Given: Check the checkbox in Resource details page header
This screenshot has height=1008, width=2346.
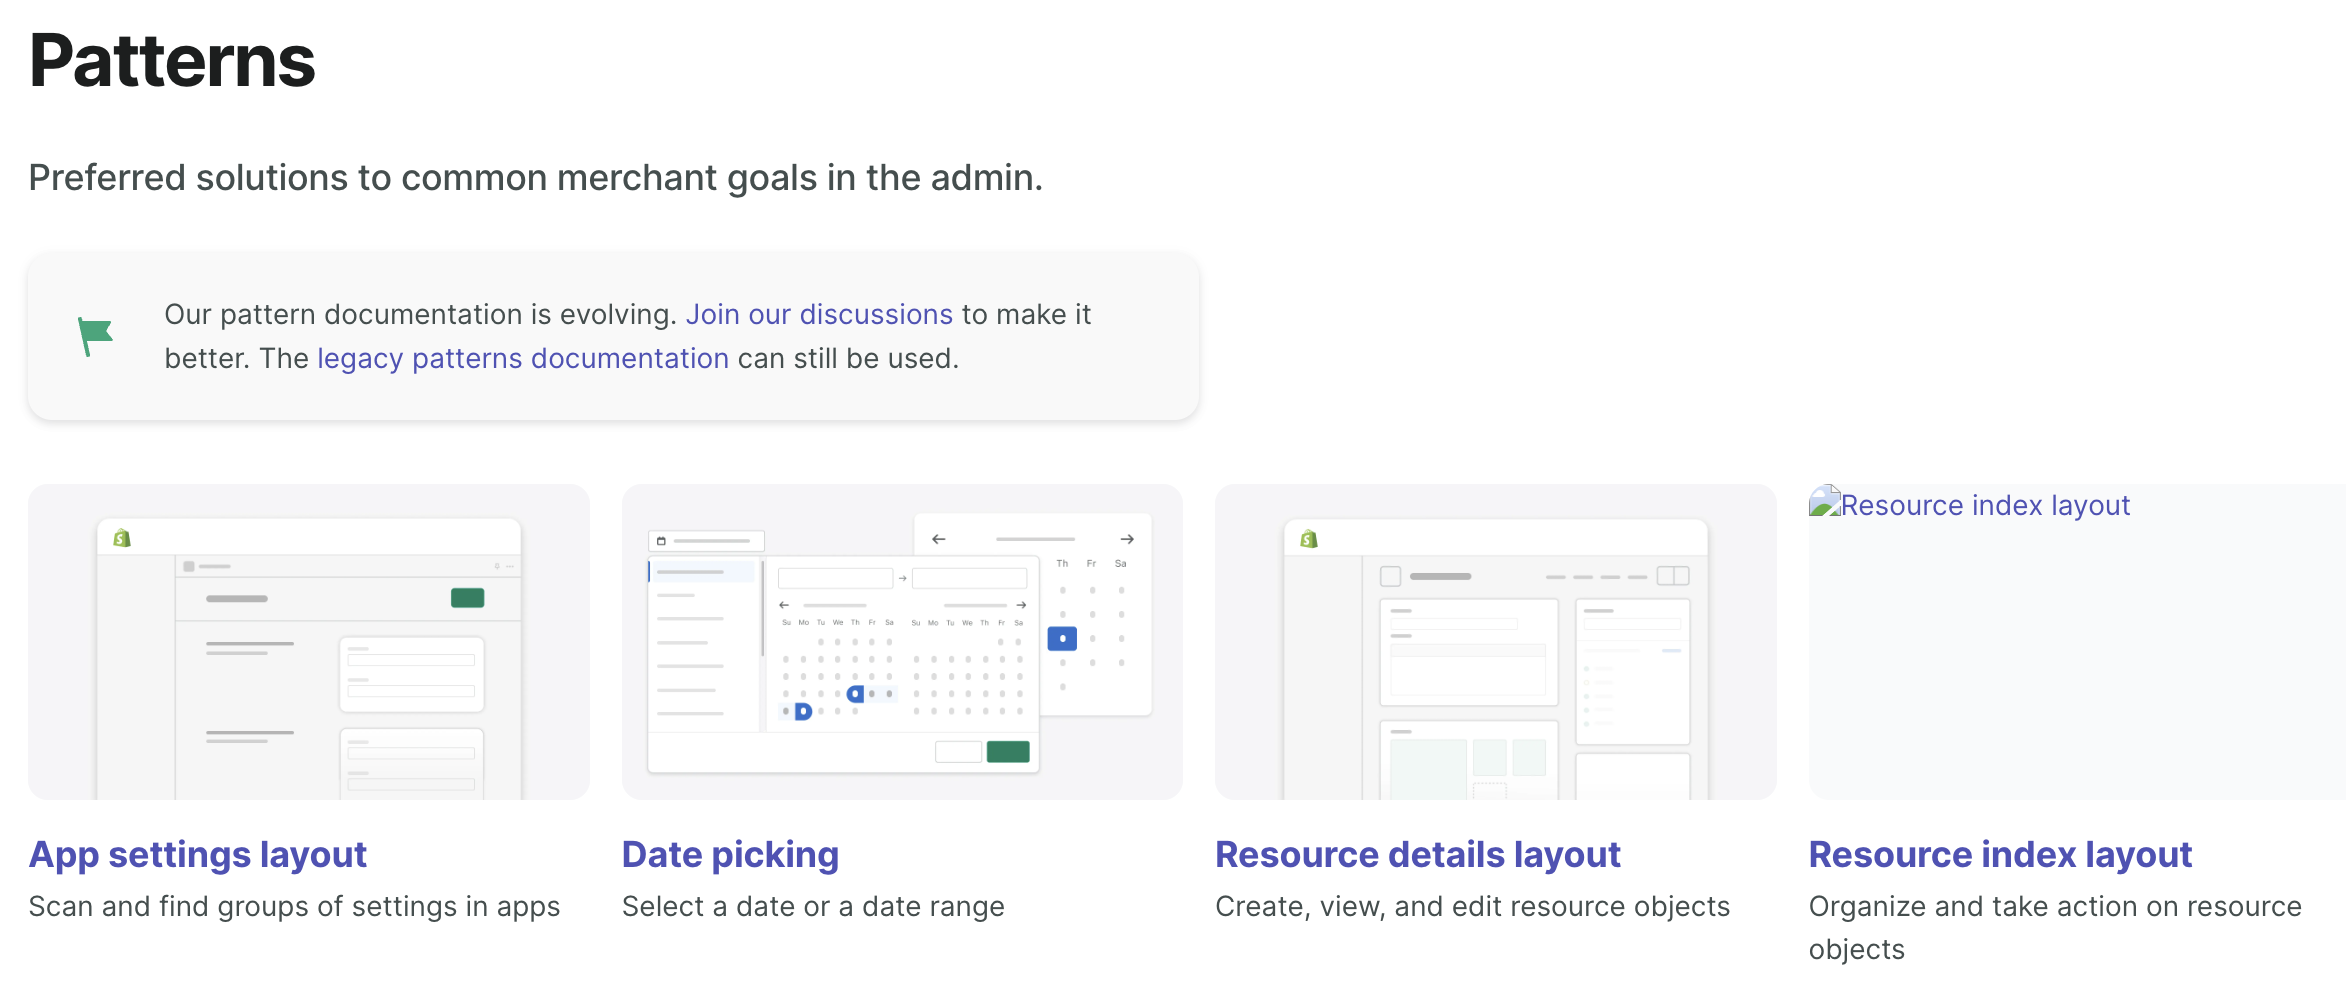Looking at the screenshot, I should [x=1391, y=576].
